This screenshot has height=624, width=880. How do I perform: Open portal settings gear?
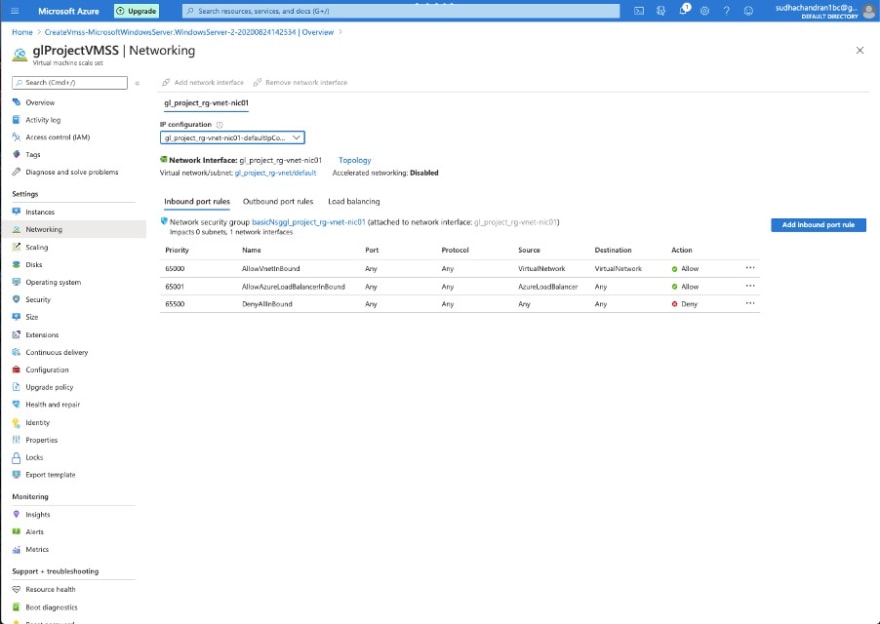pos(704,11)
